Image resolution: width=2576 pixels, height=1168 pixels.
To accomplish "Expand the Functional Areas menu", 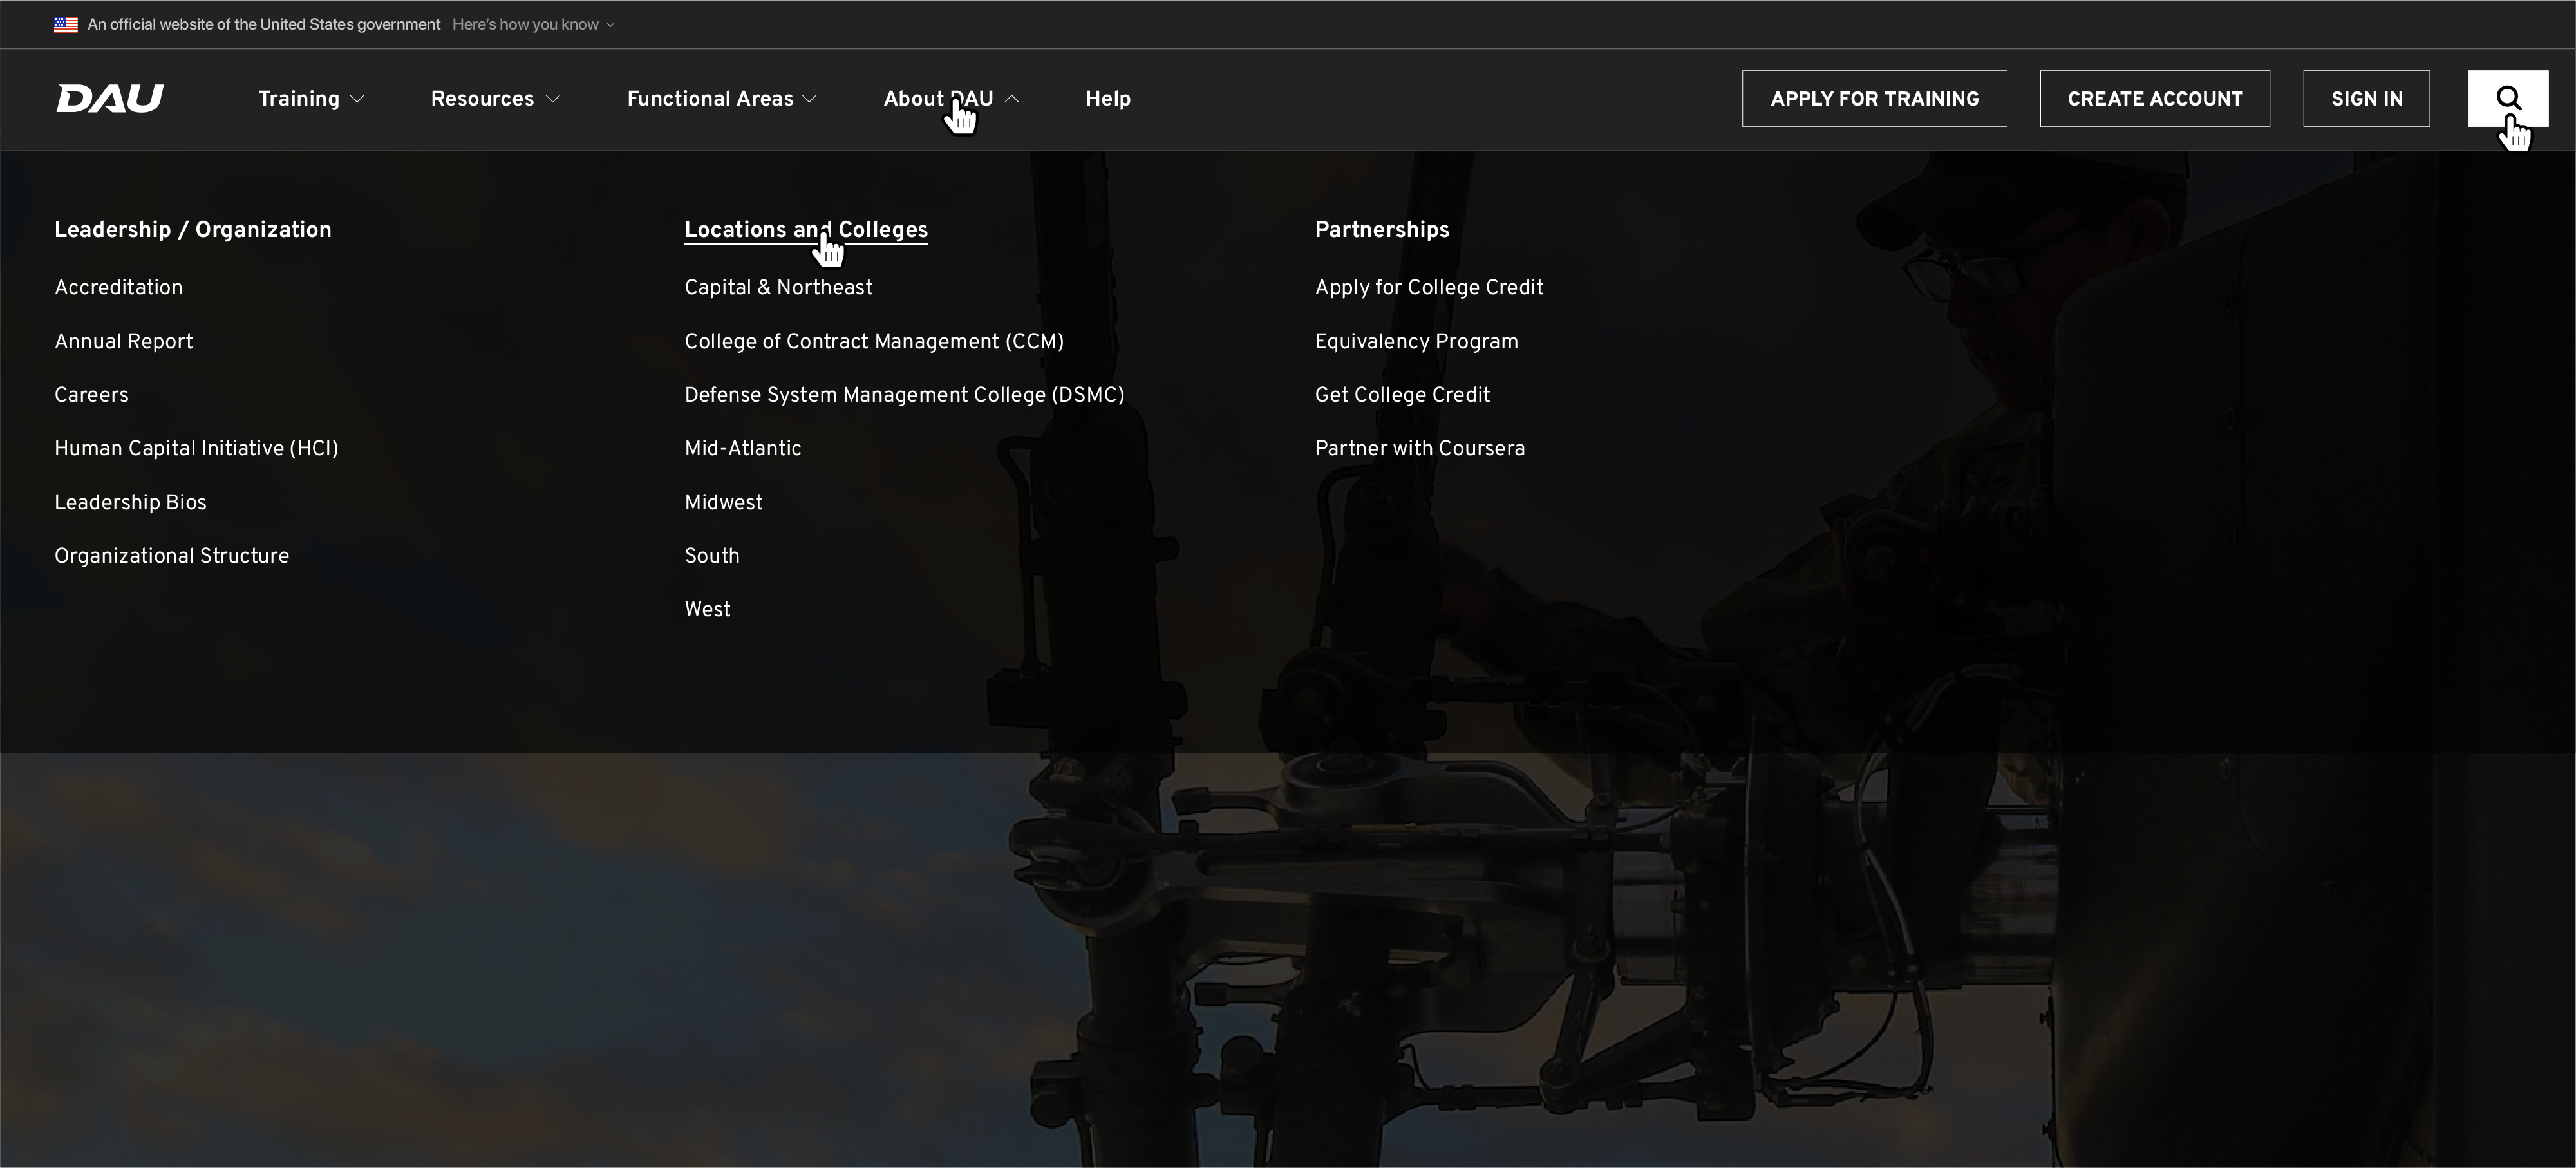I will (722, 98).
